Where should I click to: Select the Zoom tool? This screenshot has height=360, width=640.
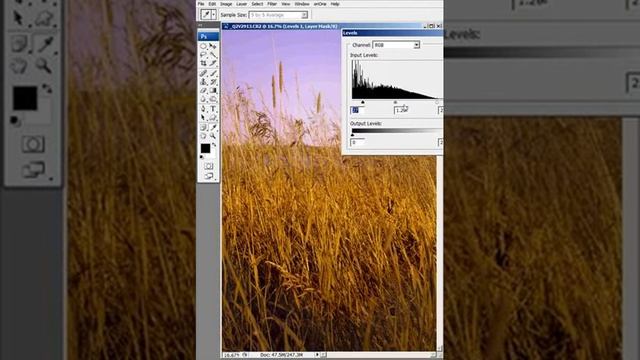coord(213,136)
